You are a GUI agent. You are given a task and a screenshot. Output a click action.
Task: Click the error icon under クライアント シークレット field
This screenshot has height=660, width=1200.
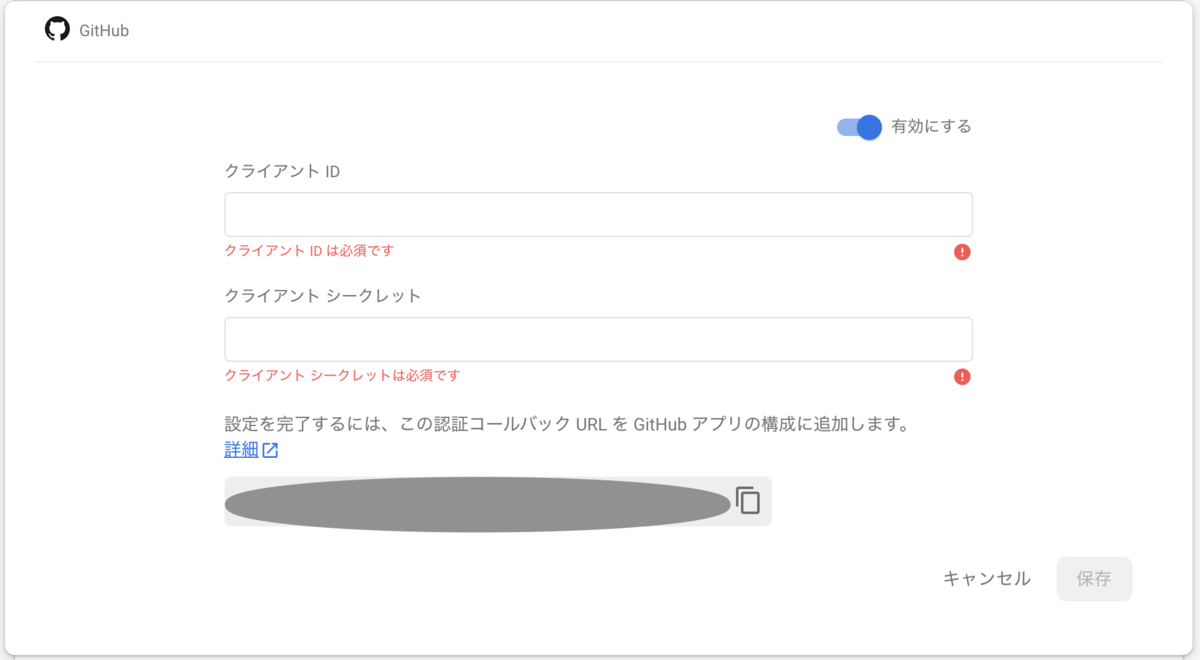coord(961,377)
